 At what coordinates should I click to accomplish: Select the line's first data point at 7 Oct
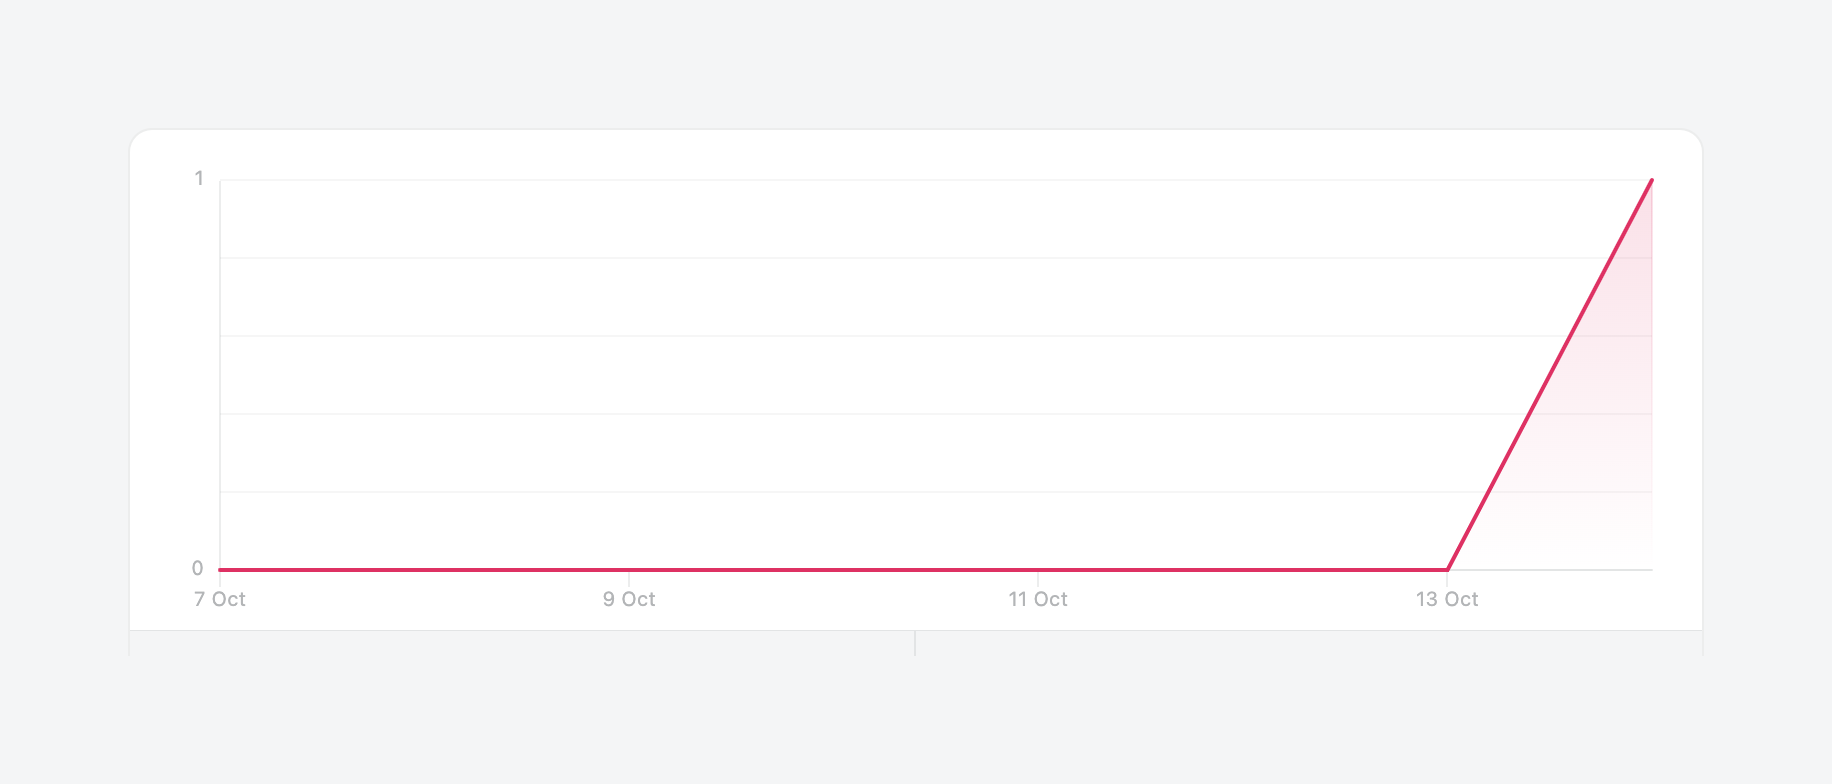pos(221,570)
